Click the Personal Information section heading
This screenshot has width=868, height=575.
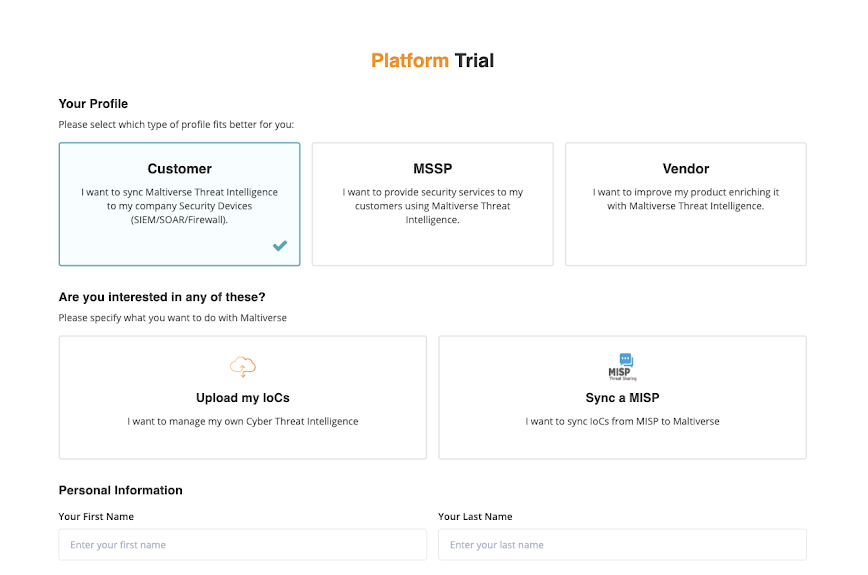click(121, 490)
